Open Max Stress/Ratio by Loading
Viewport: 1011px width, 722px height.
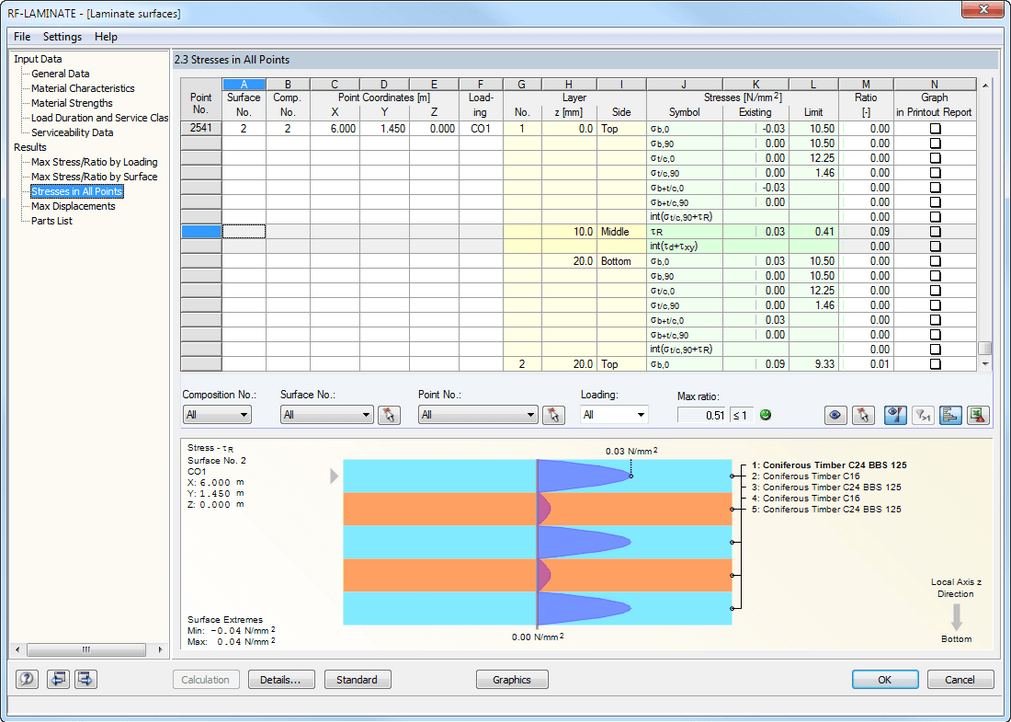(95, 162)
